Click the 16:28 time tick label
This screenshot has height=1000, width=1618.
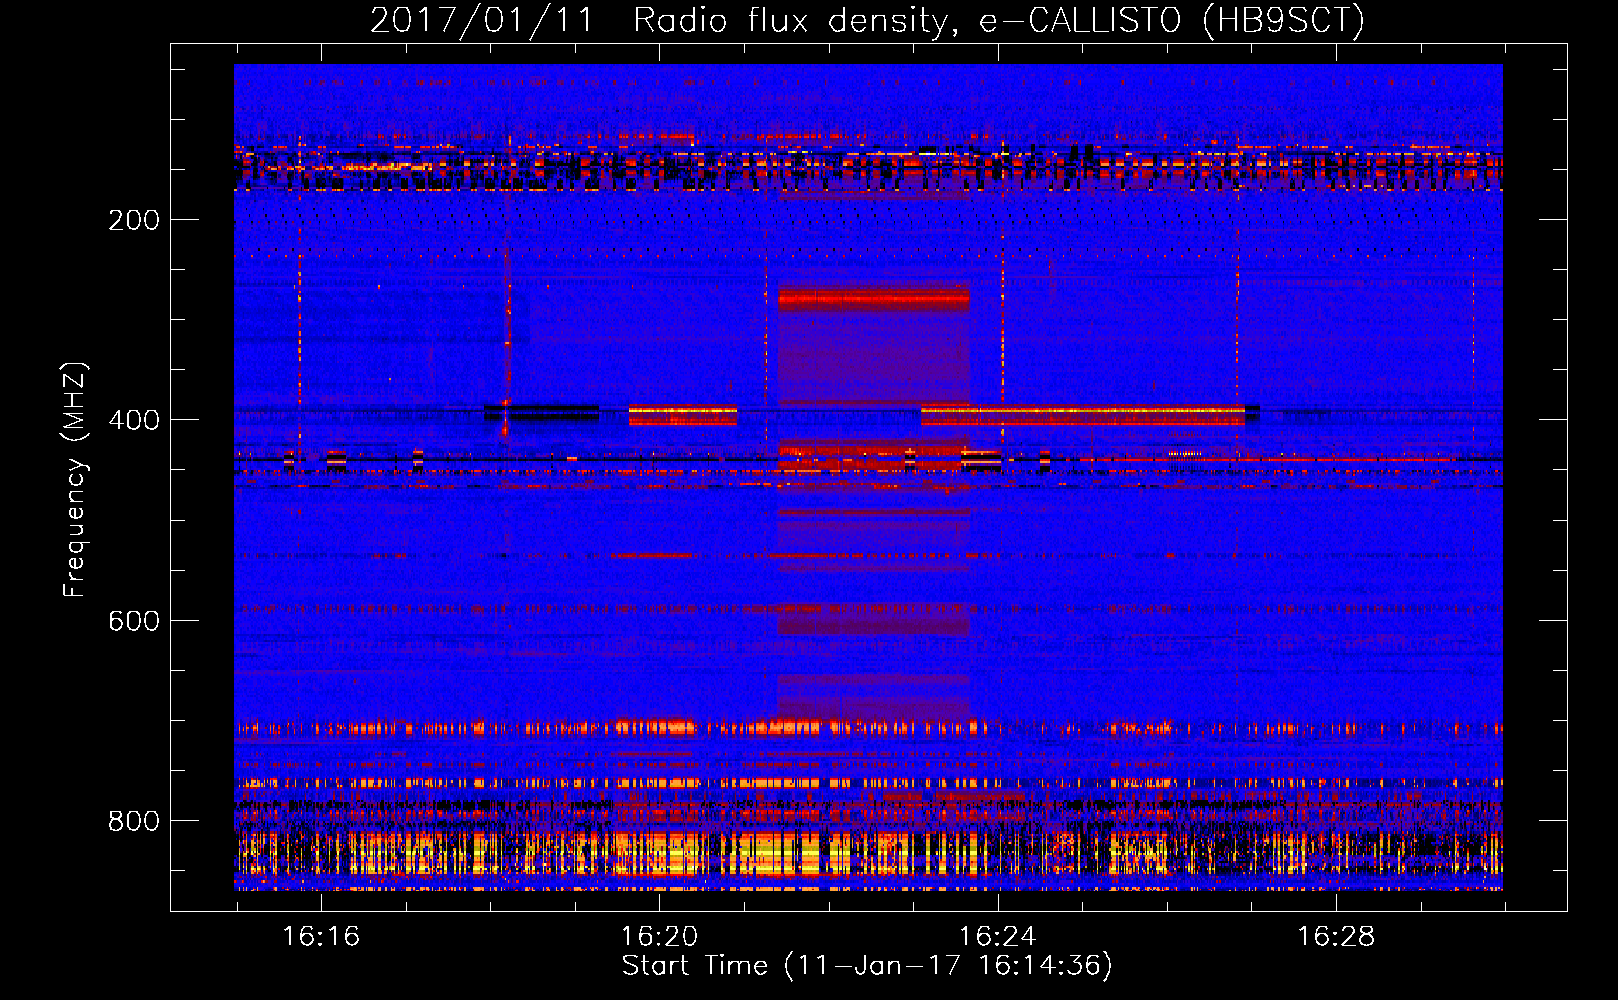[1336, 937]
